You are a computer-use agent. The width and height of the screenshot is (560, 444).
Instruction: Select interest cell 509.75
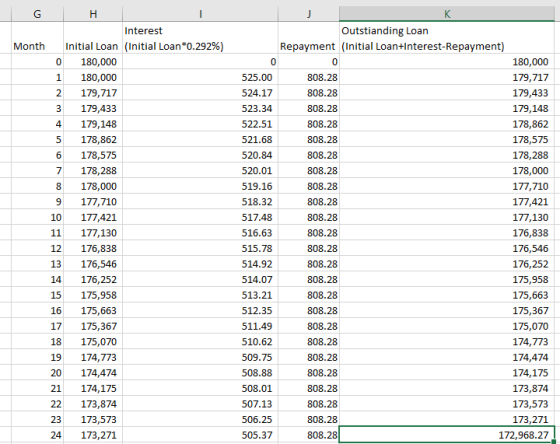pos(200,357)
